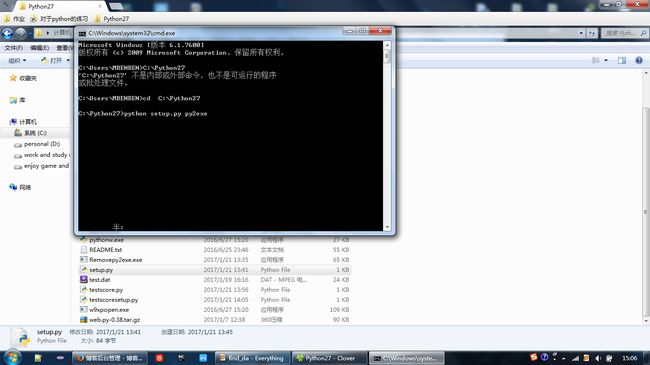Screen dimensions: 650x365
Task: Go back in Explorer
Action: tap(7, 33)
